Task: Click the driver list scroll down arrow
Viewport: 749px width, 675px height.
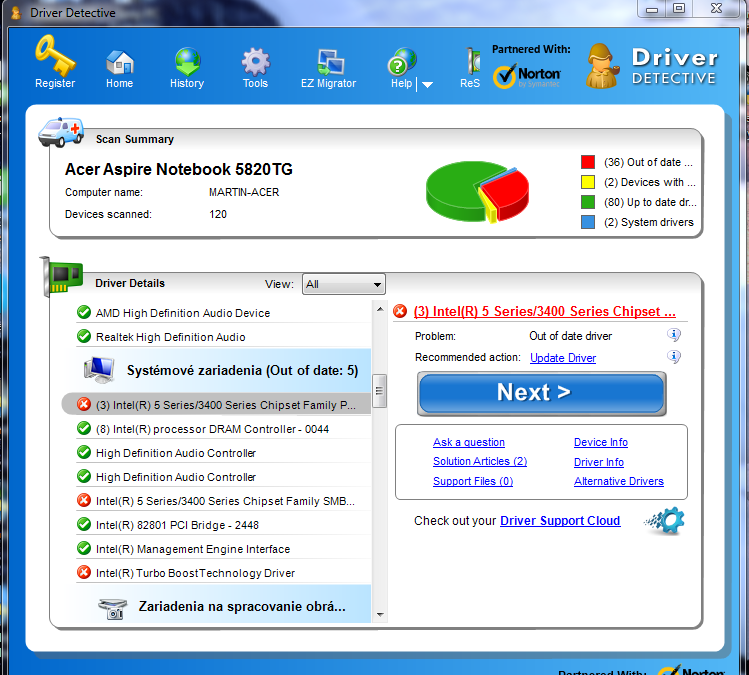Action: pyautogui.click(x=380, y=615)
